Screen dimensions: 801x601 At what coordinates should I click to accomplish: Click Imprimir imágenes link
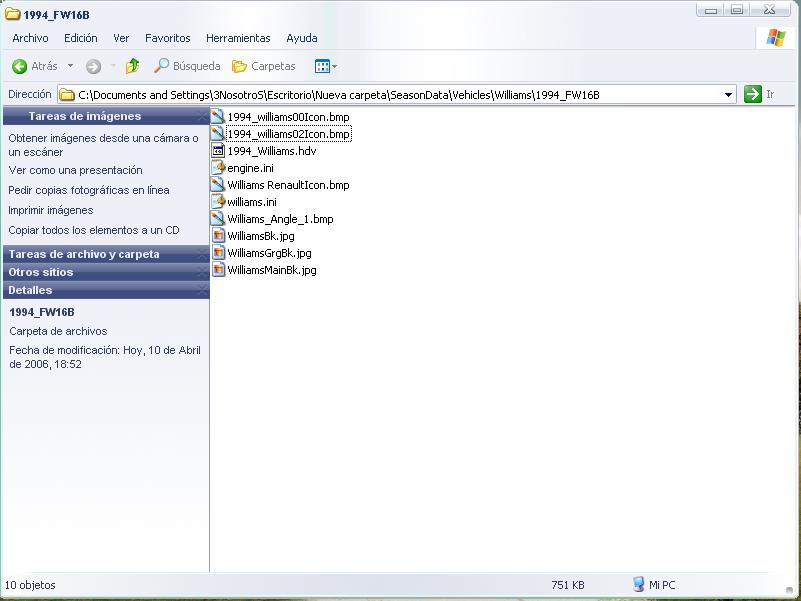point(51,210)
